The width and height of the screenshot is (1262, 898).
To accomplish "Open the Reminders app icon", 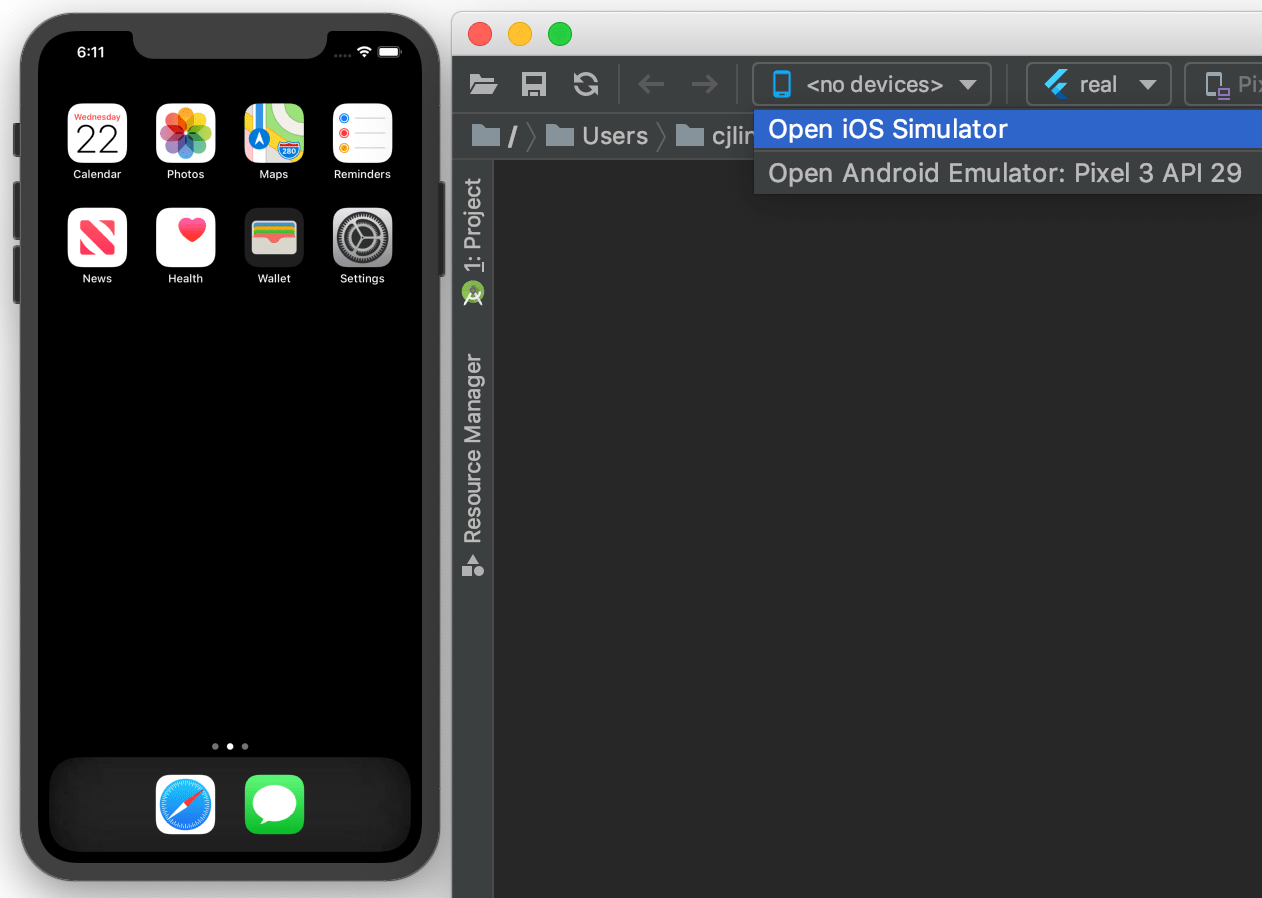I will coord(362,133).
